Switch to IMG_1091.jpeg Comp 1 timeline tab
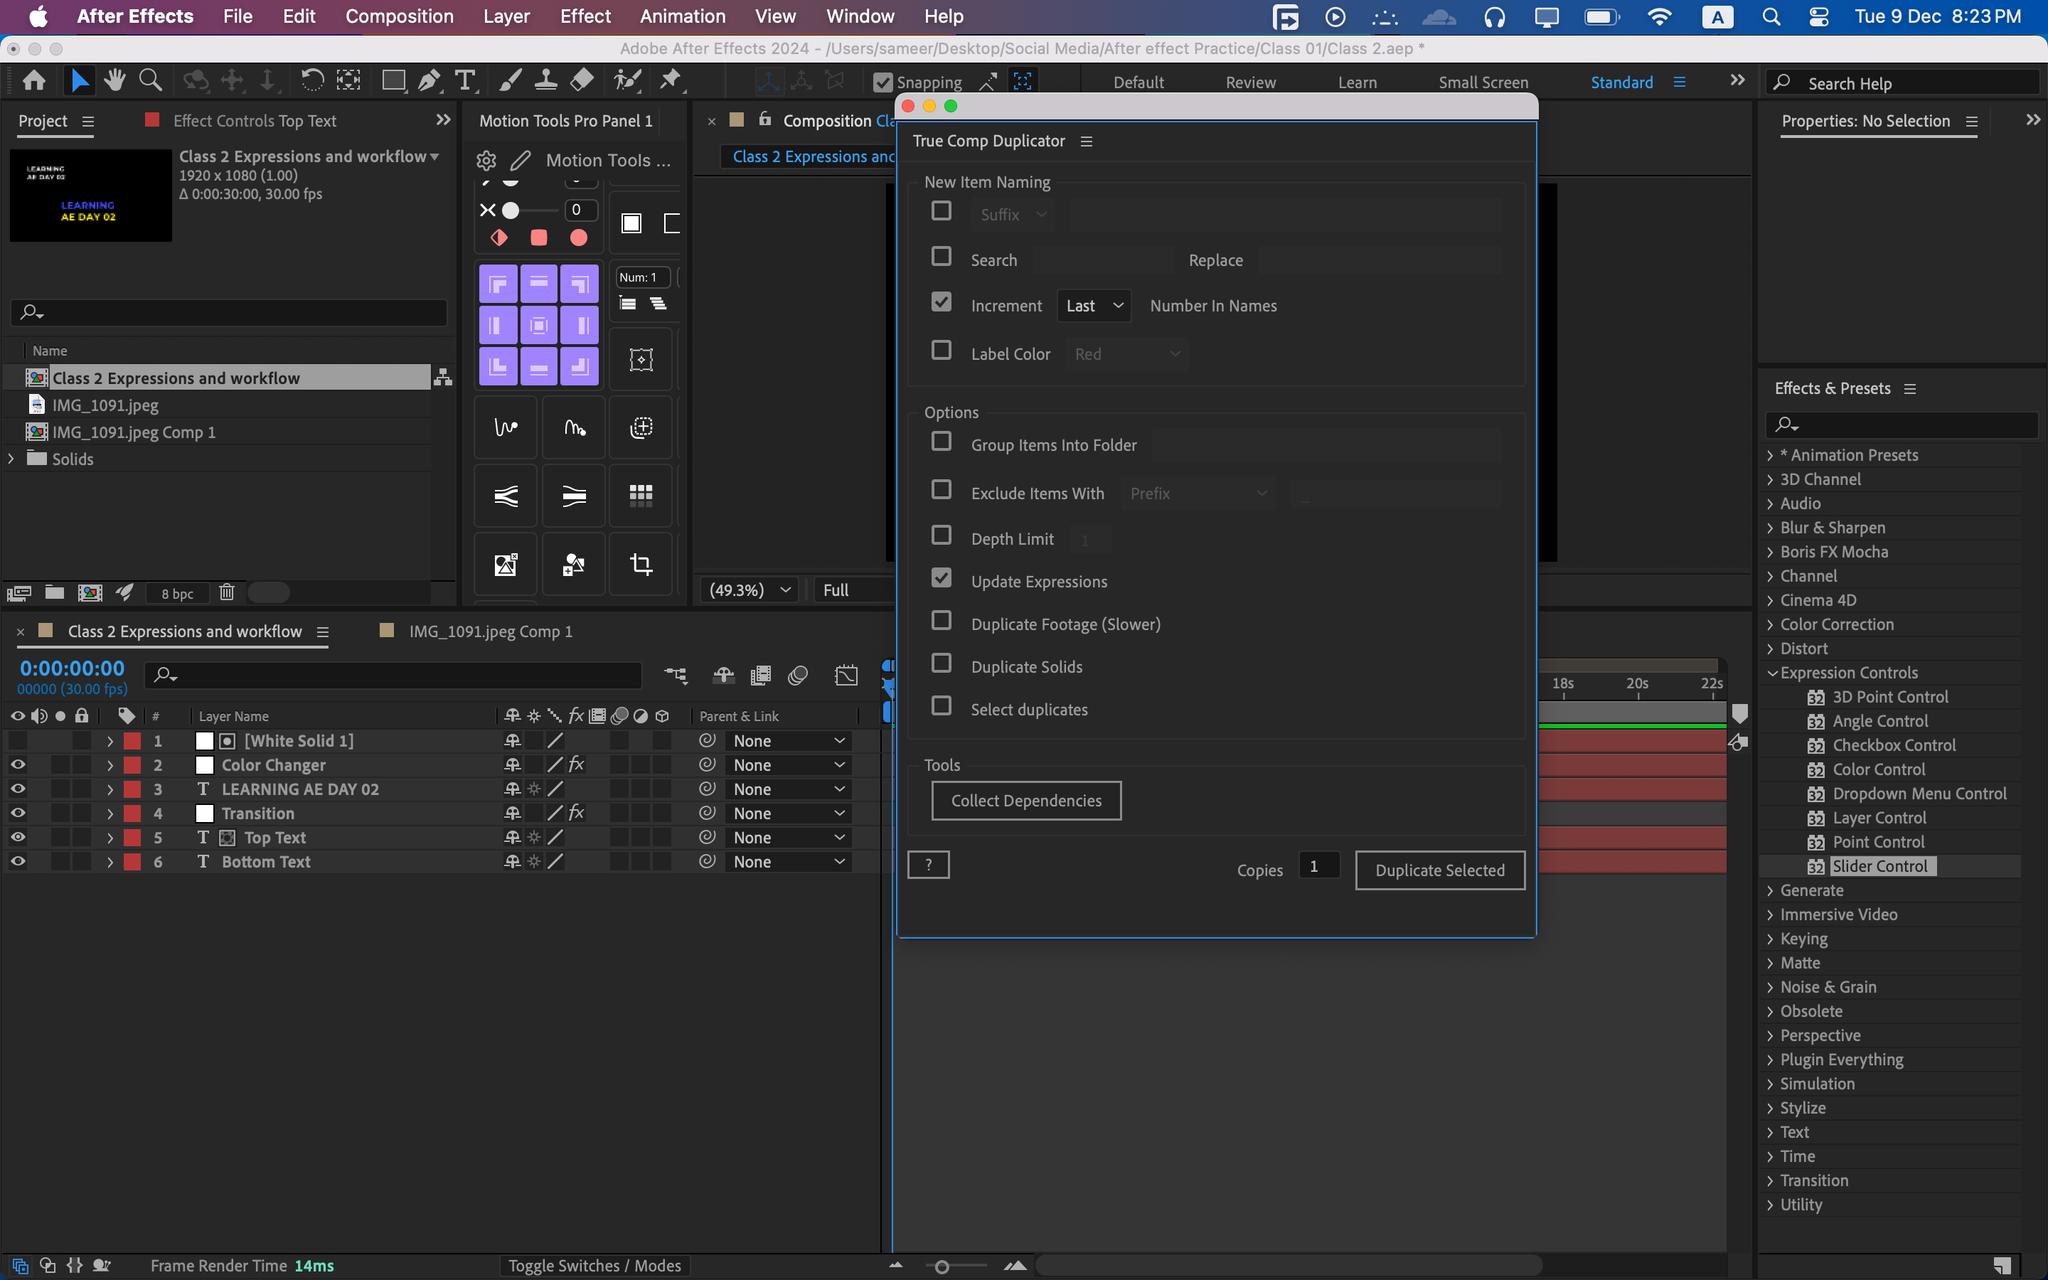The height and width of the screenshot is (1280, 2048). click(x=490, y=632)
